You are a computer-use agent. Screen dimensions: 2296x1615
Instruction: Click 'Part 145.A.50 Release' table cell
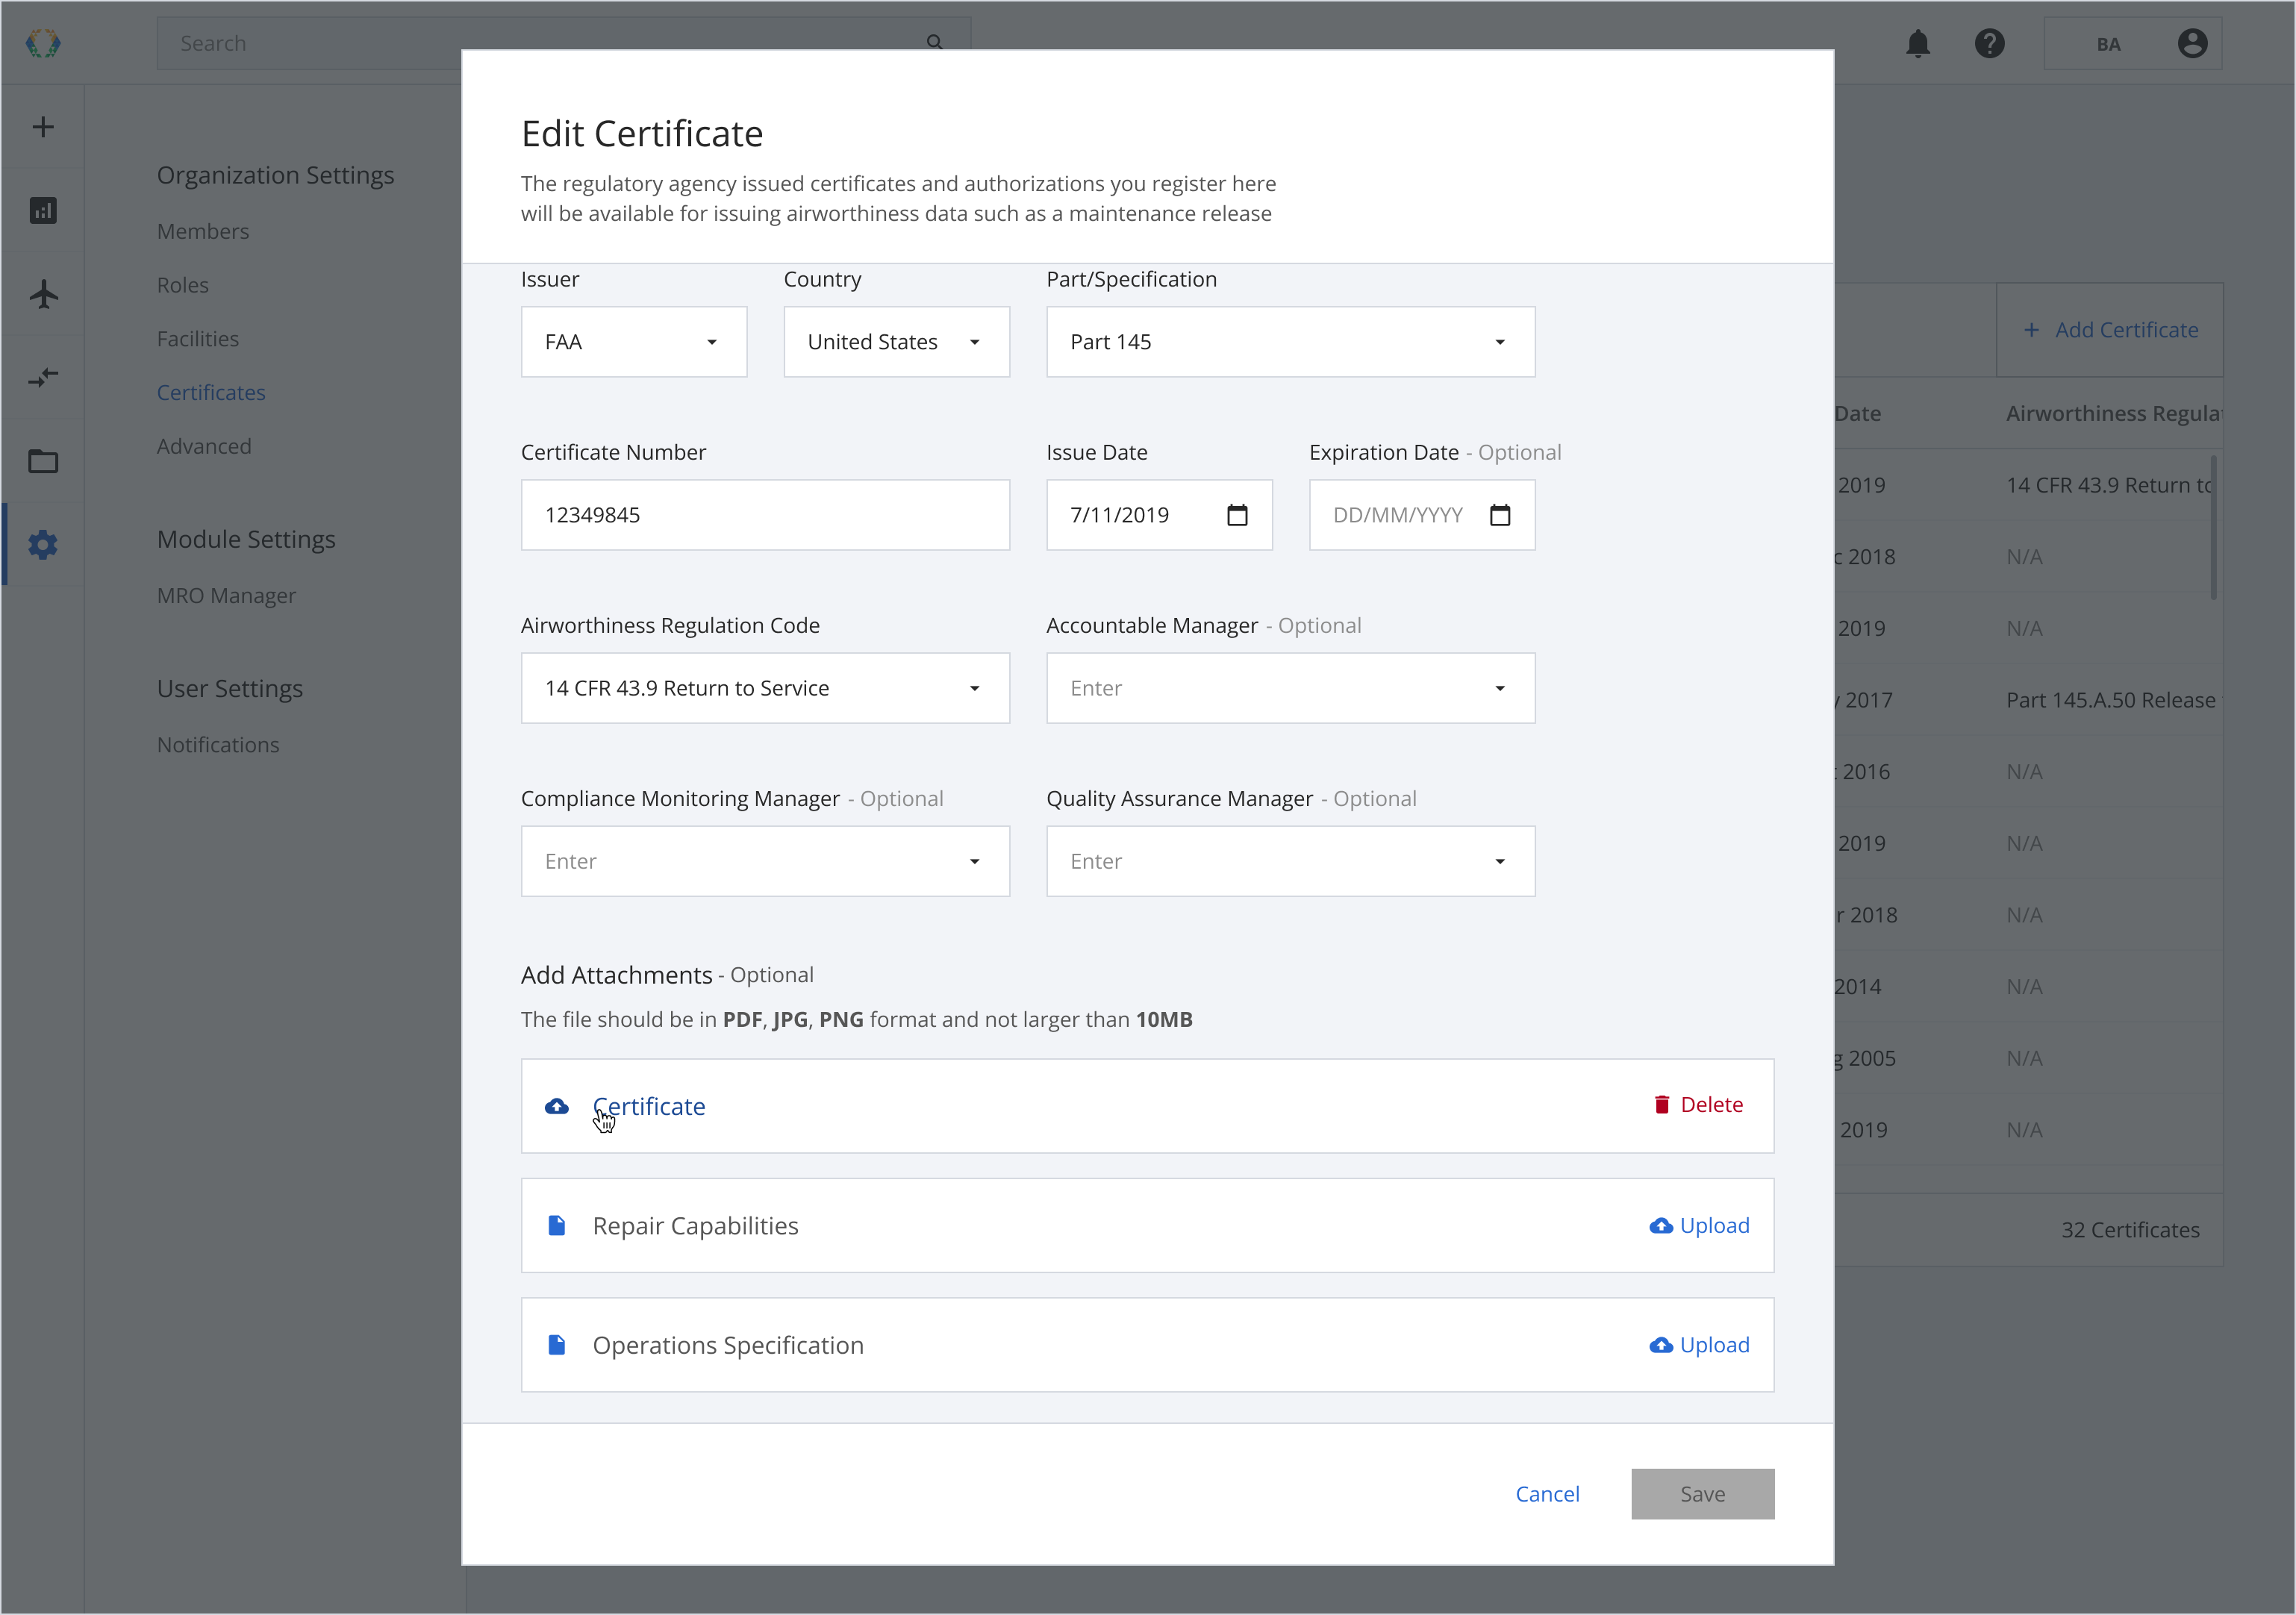pyautogui.click(x=2110, y=700)
